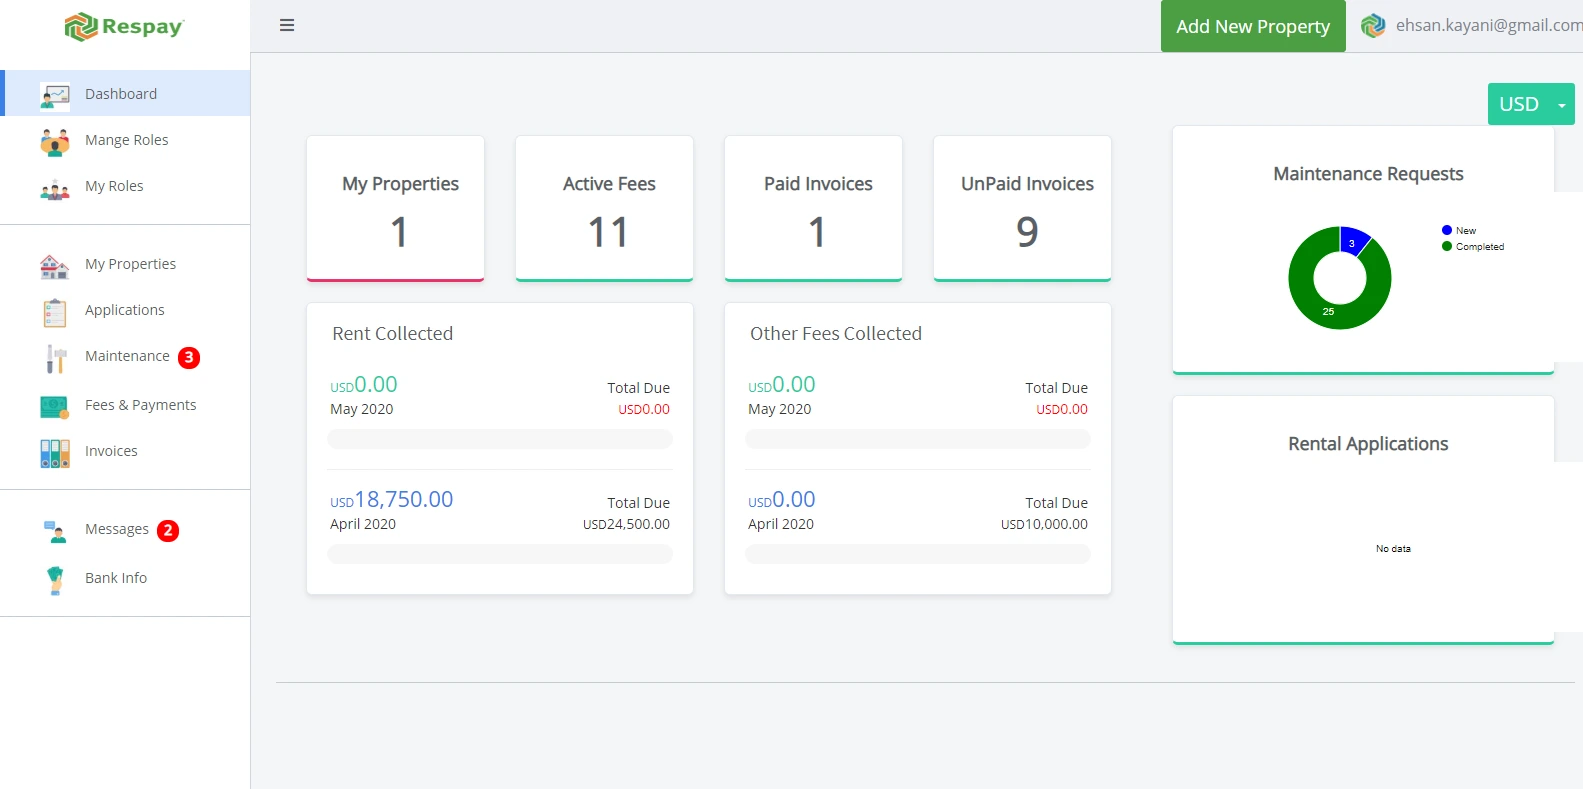1583x789 pixels.
Task: Click the My Properties house icon
Action: (x=55, y=265)
